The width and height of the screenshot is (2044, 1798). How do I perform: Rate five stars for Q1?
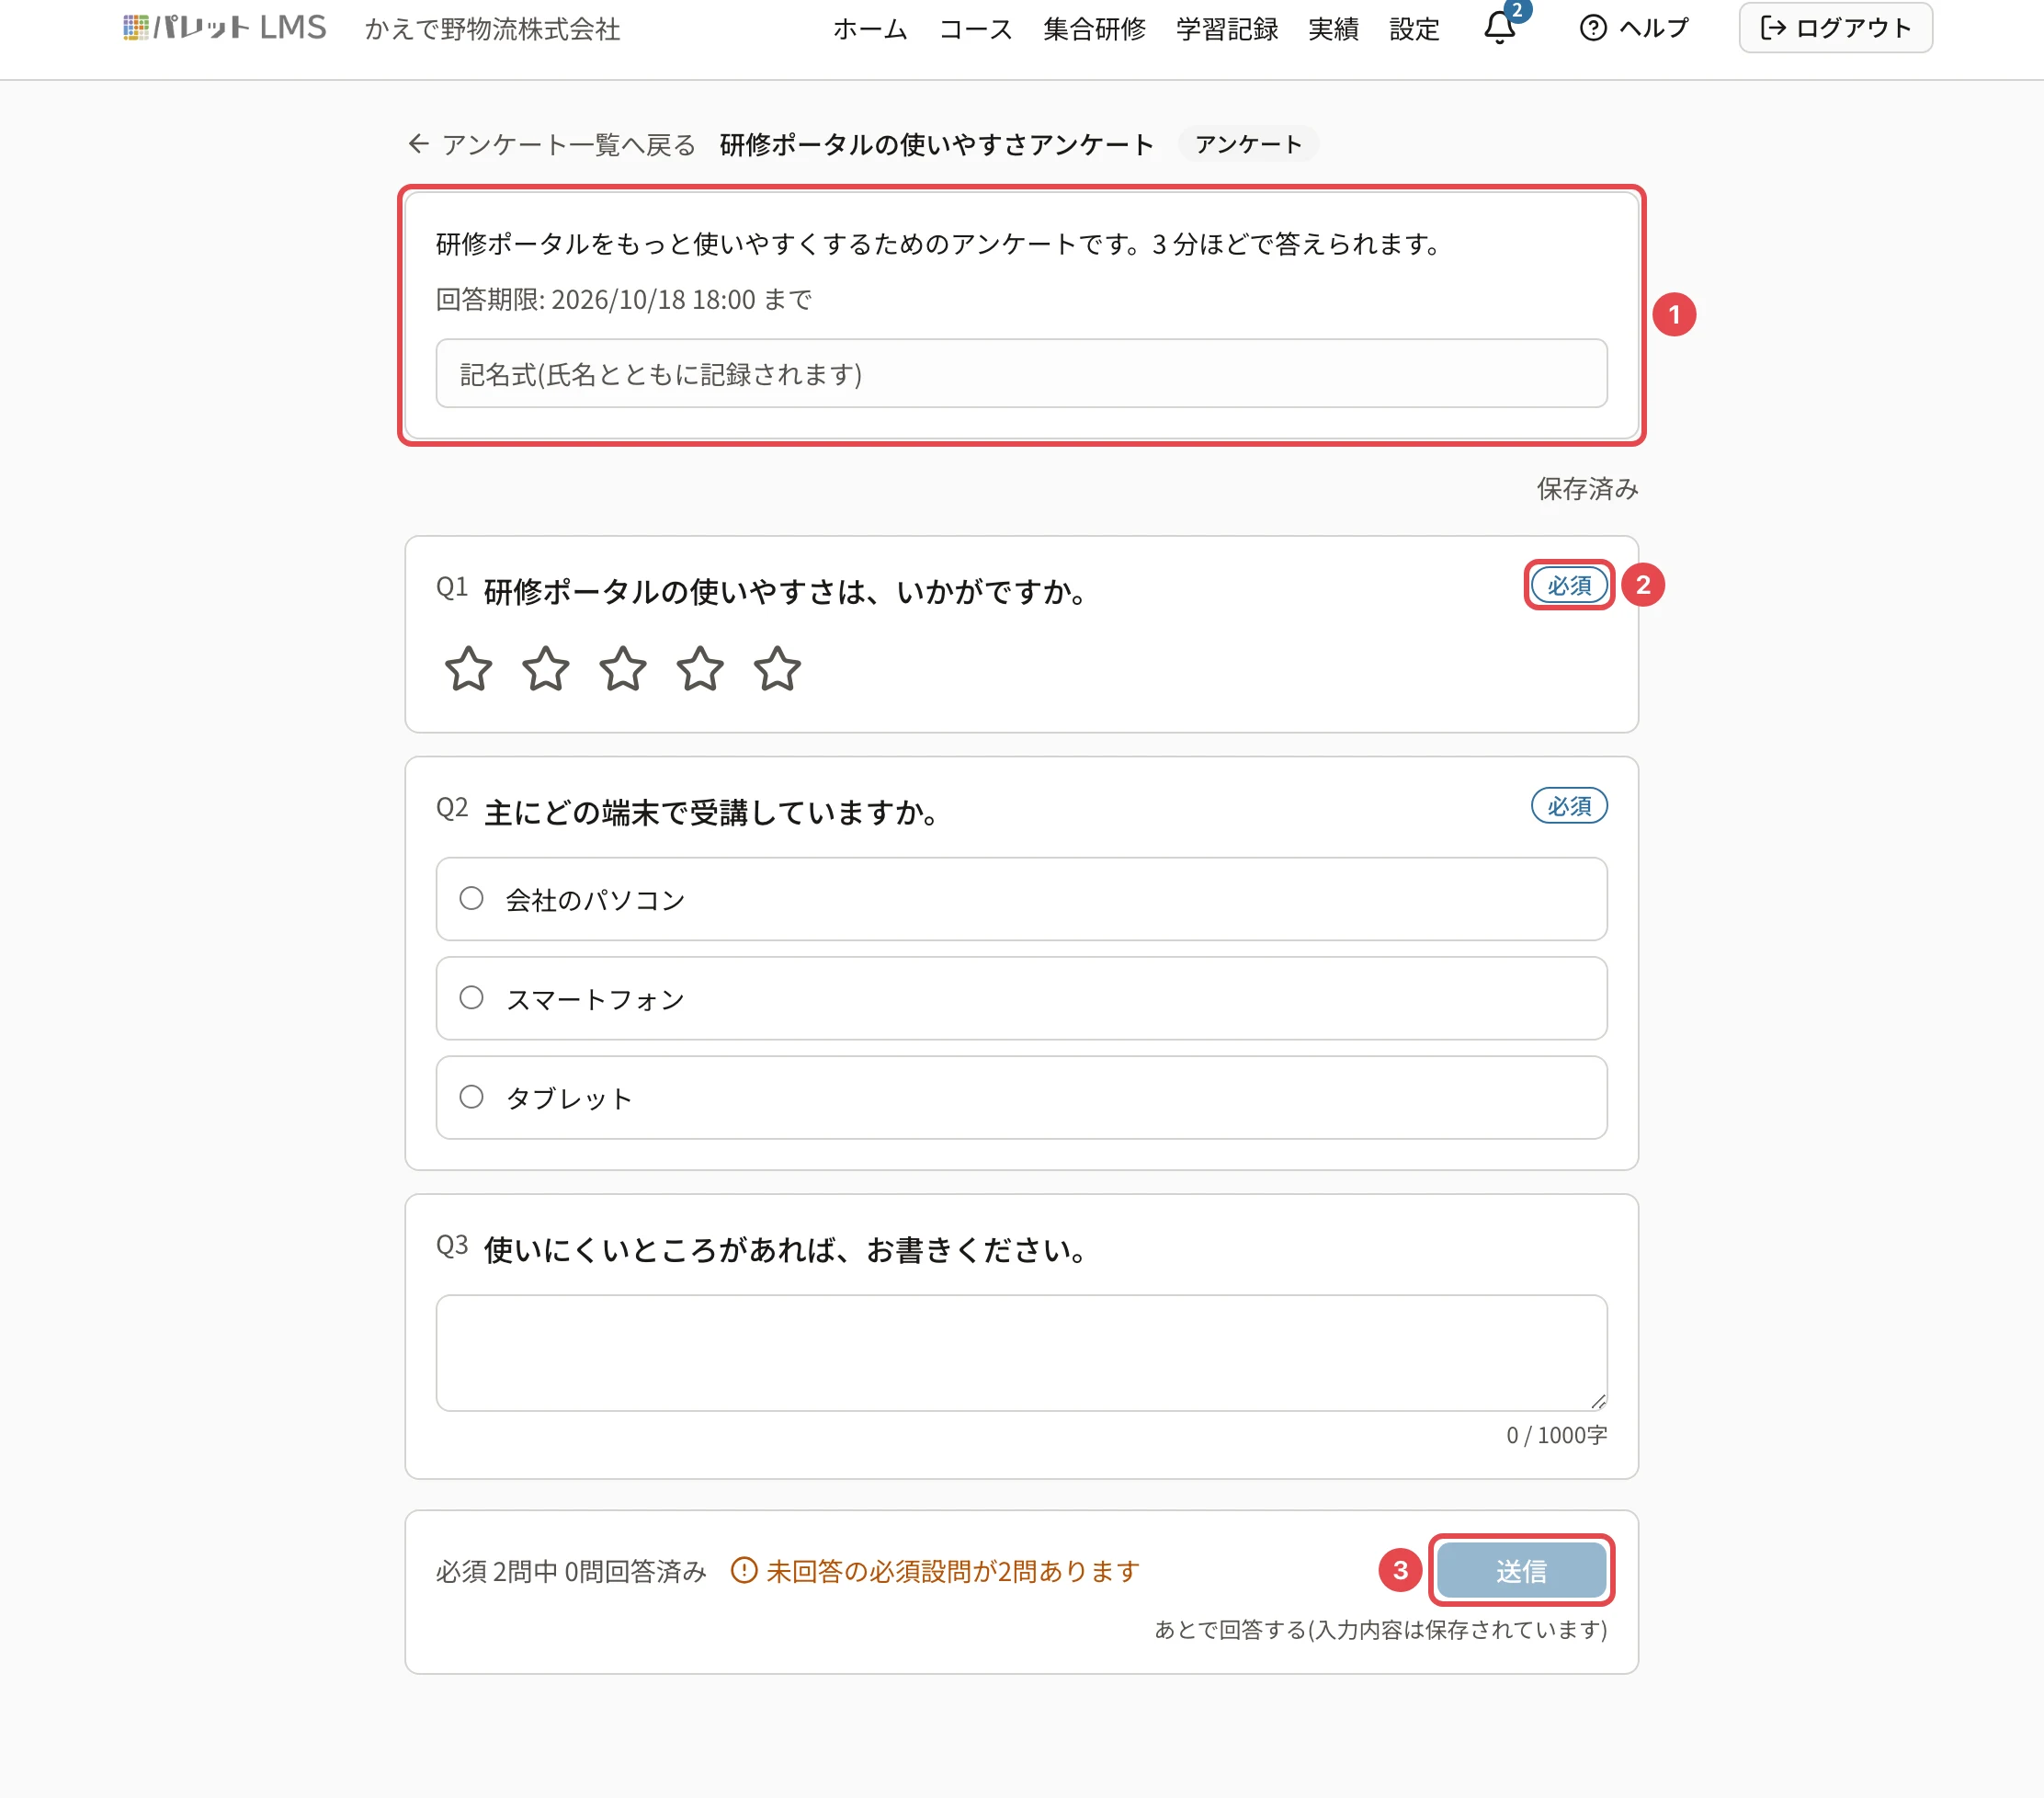point(777,669)
